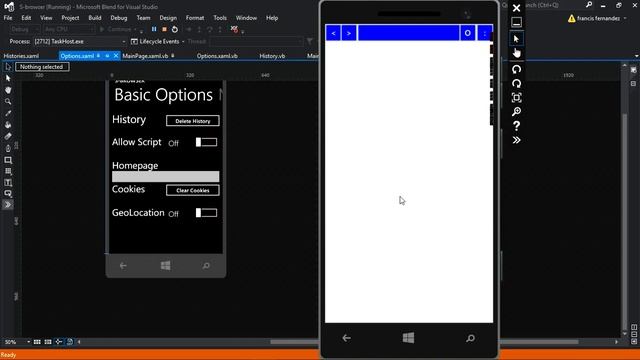Toggle the GeoLocation switch

pyautogui.click(x=206, y=213)
